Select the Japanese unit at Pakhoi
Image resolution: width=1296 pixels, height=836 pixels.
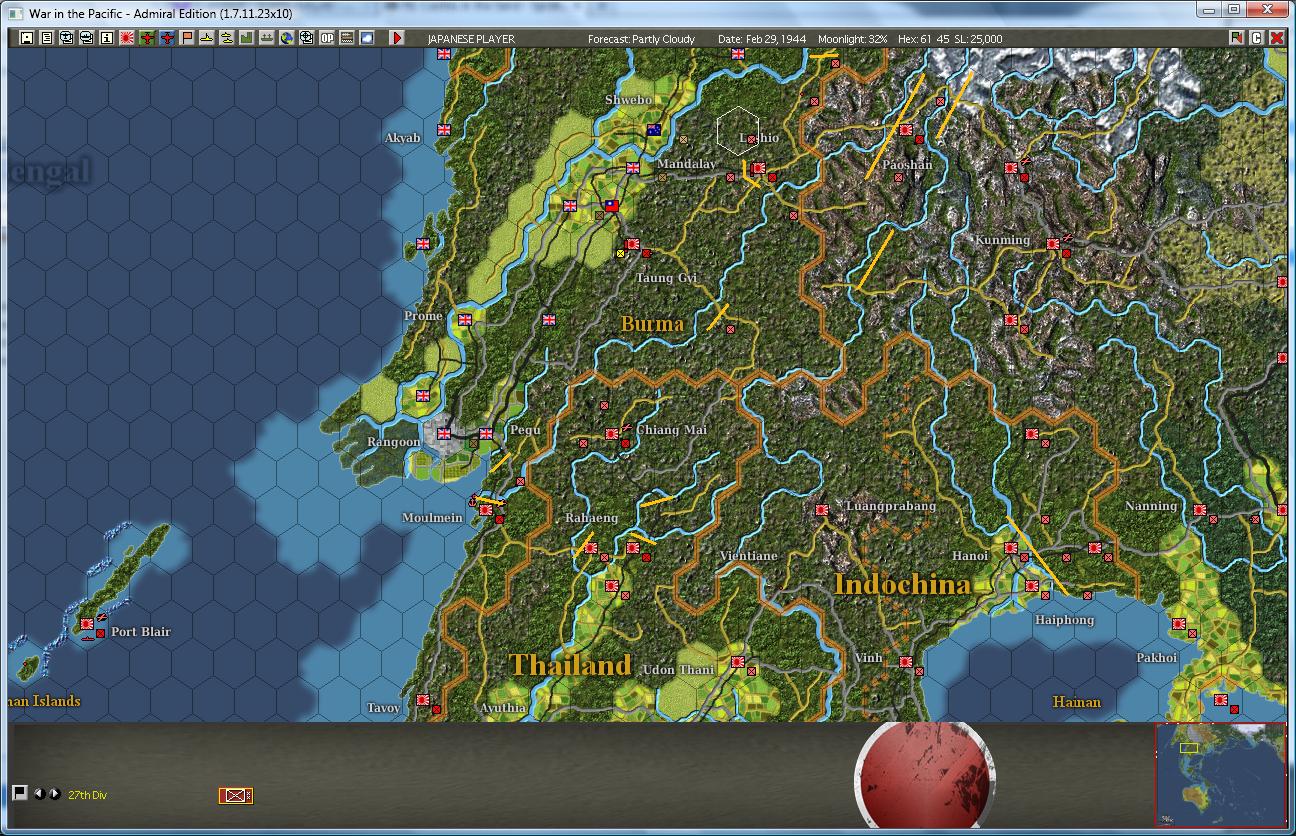tap(1178, 624)
